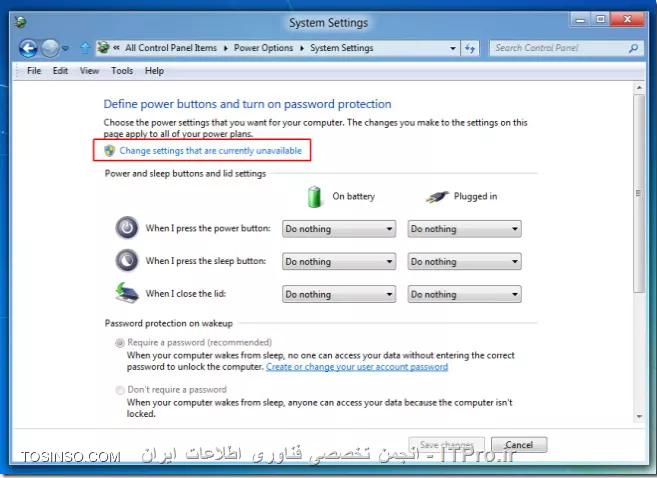Click 'When I close the lid:' label
657x478 pixels.
pos(186,294)
